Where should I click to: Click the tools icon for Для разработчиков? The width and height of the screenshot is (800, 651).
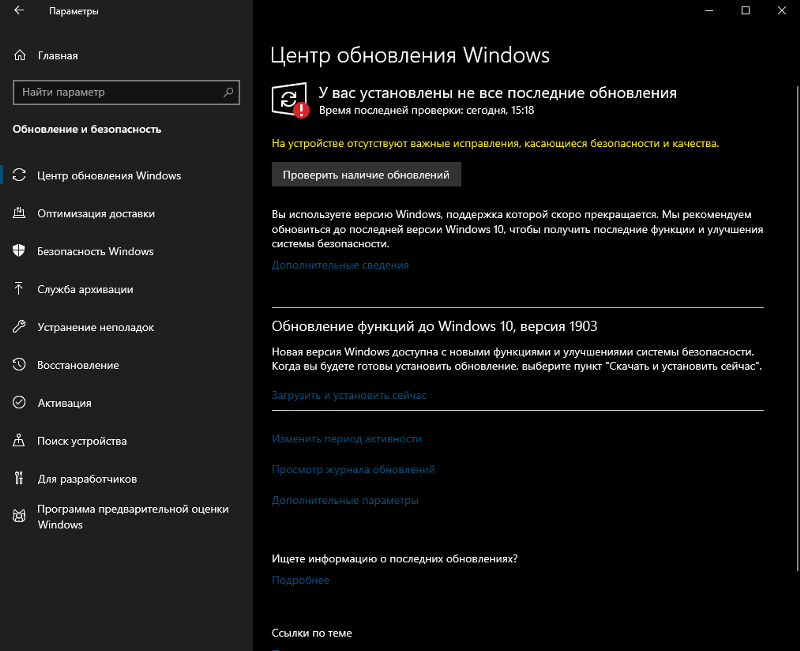[x=19, y=478]
